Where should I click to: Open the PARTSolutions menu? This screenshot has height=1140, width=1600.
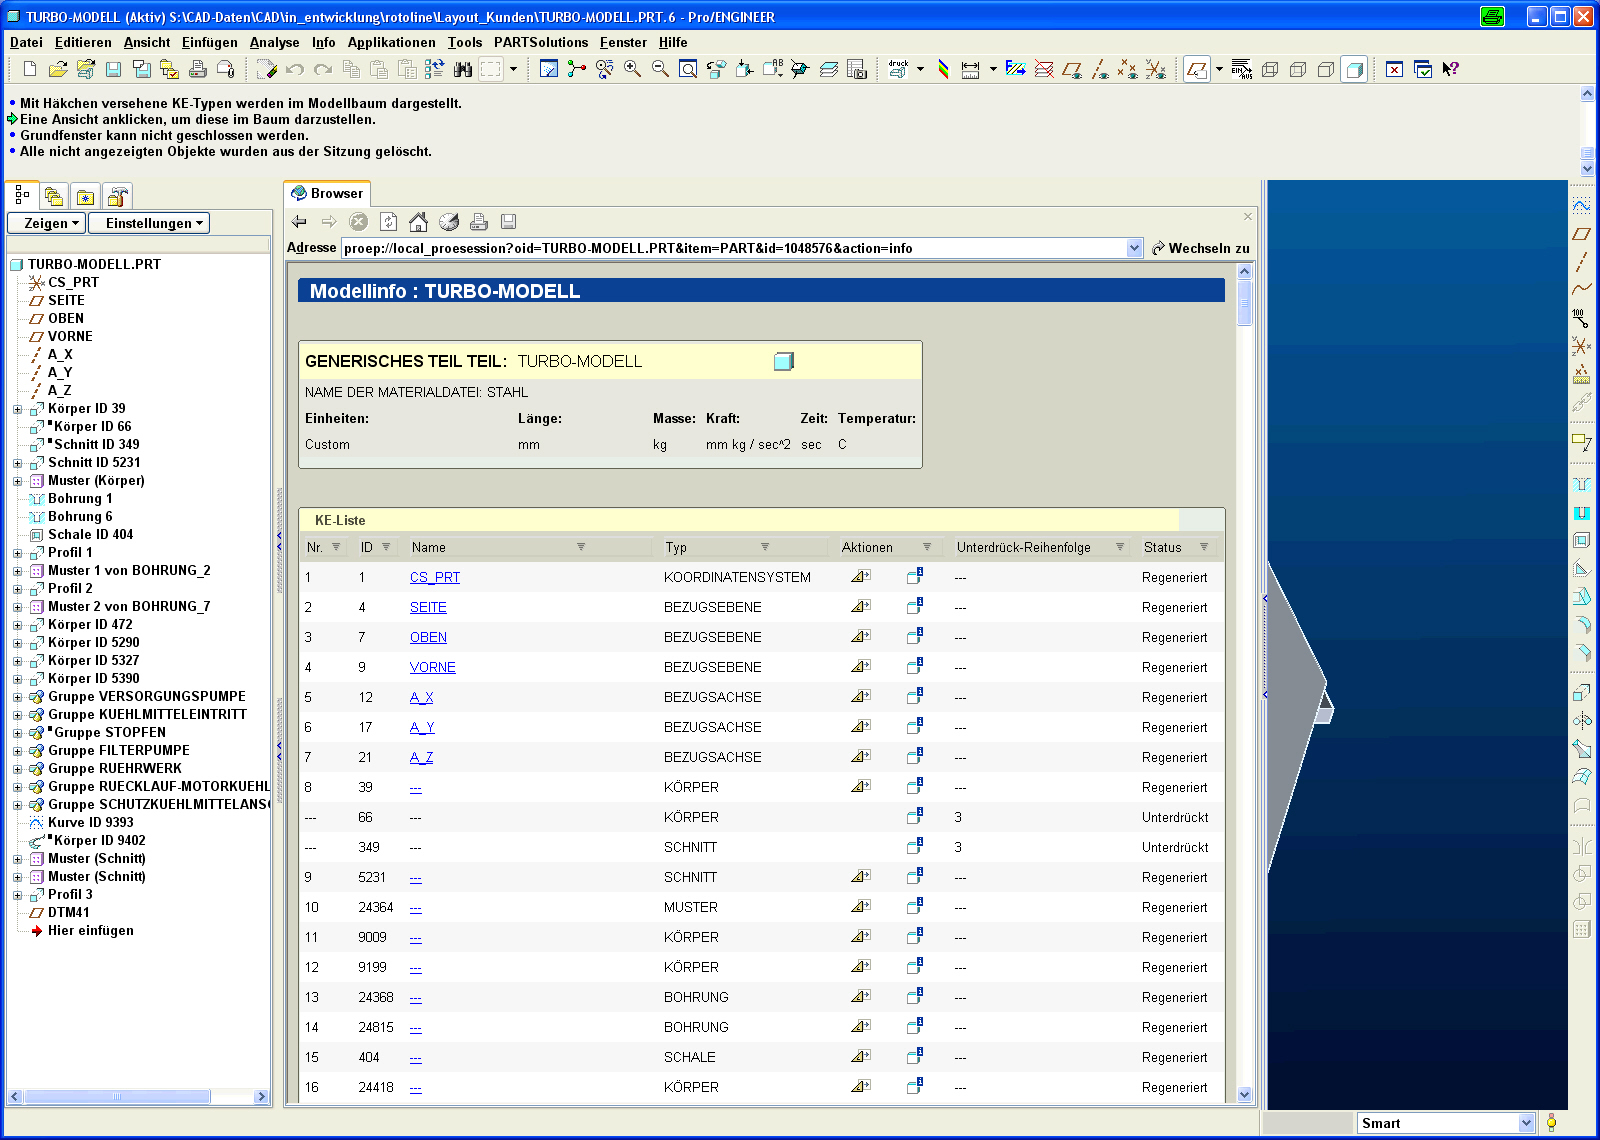pyautogui.click(x=541, y=42)
